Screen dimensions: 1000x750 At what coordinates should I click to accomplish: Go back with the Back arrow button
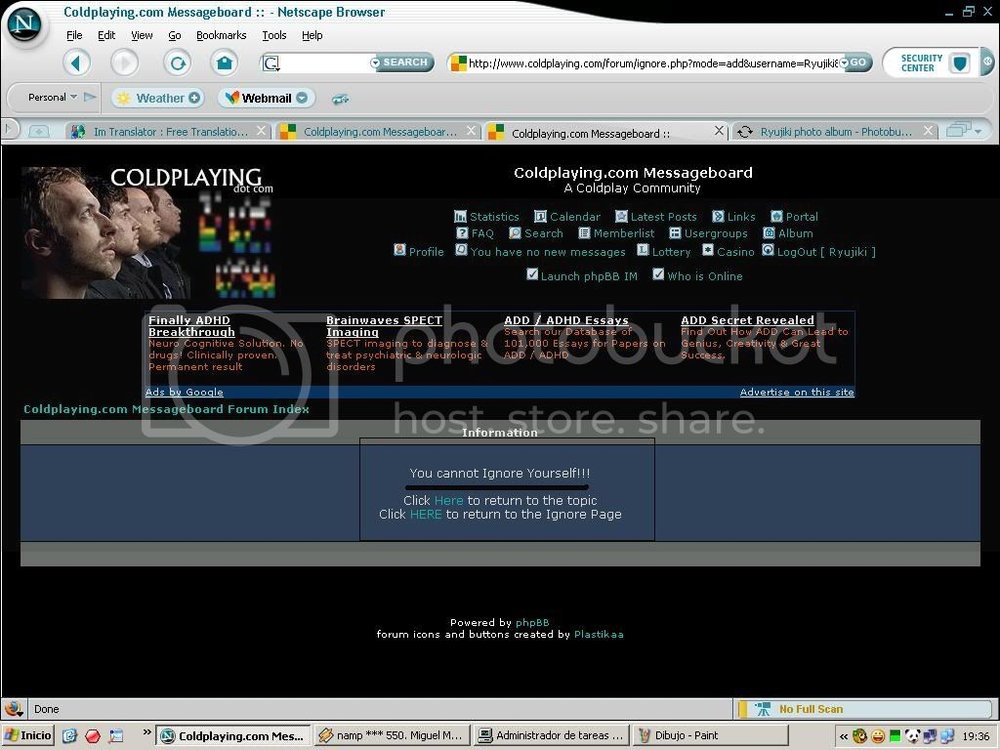(x=77, y=62)
